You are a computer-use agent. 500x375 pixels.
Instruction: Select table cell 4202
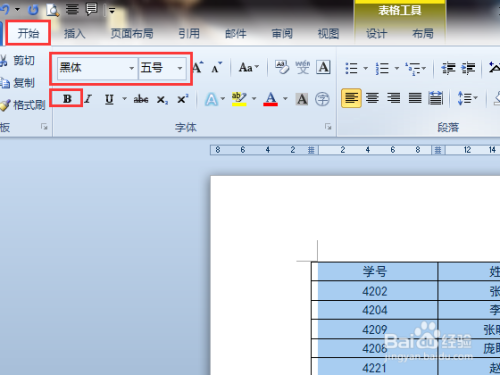(x=375, y=291)
